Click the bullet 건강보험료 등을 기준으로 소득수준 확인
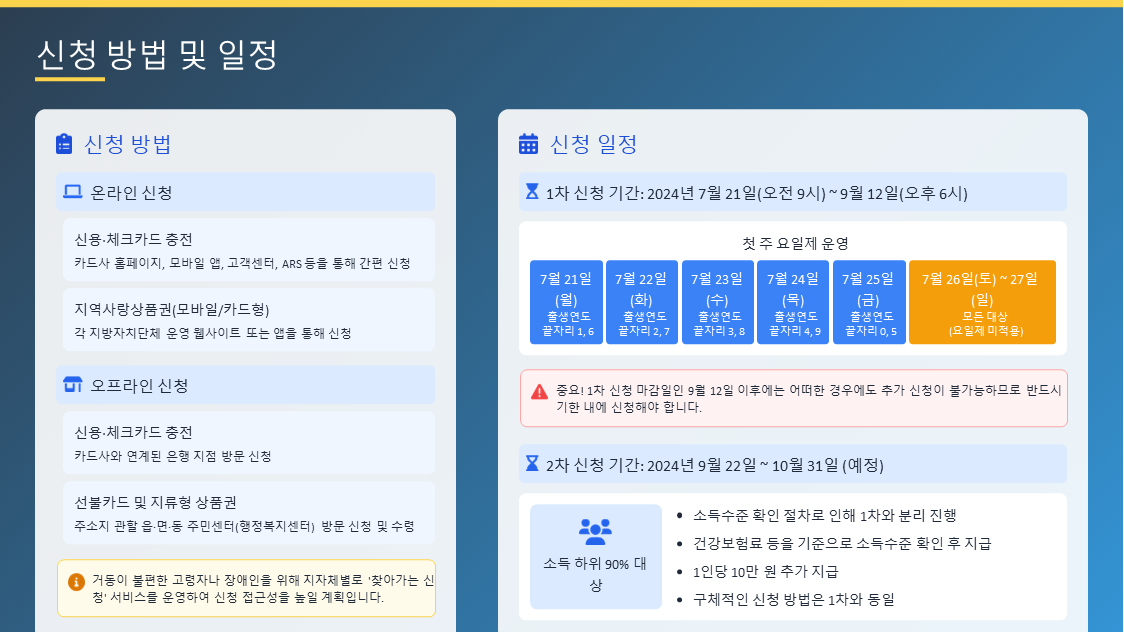The height and width of the screenshot is (632, 1124). point(842,543)
